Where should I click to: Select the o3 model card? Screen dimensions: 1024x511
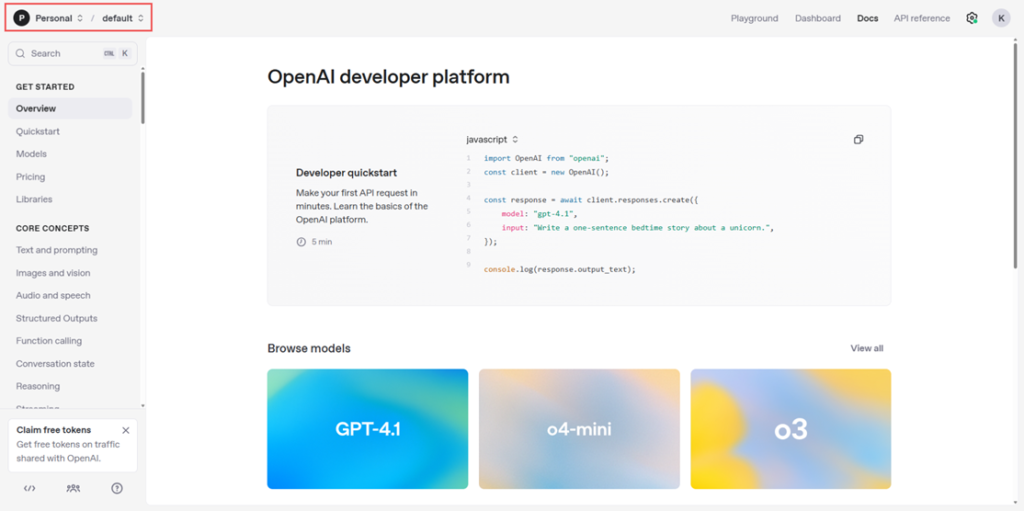(x=790, y=429)
